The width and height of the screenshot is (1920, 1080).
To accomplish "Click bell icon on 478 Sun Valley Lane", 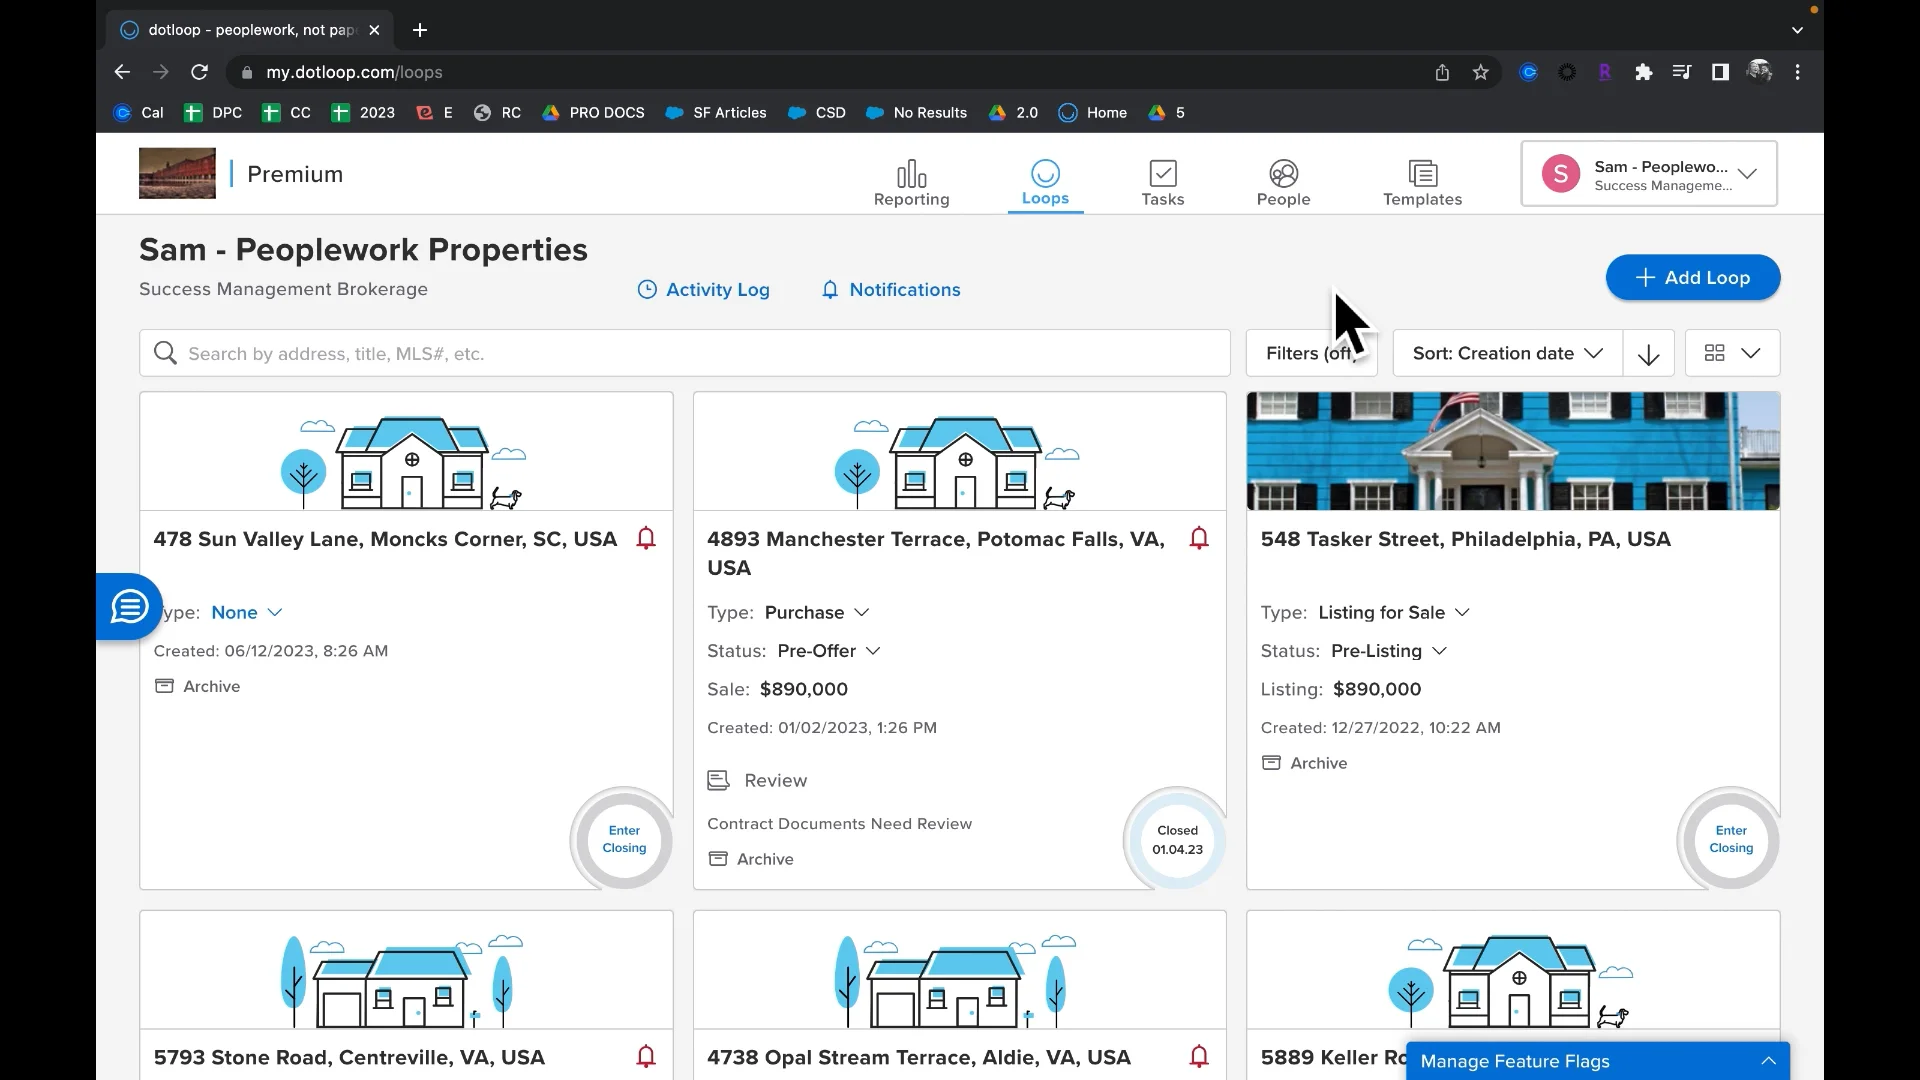I will point(646,539).
